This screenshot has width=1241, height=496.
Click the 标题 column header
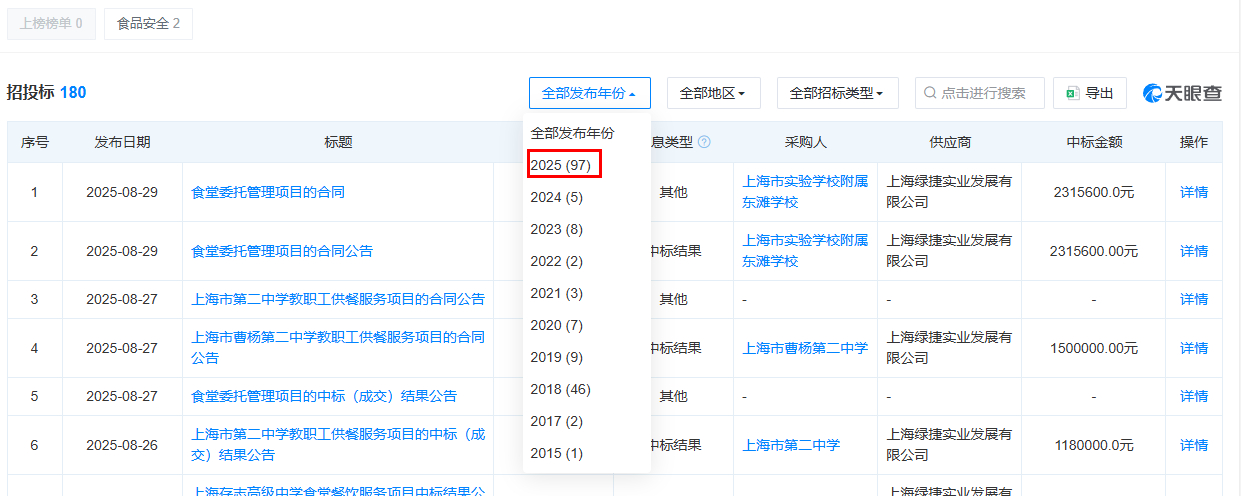click(338, 143)
